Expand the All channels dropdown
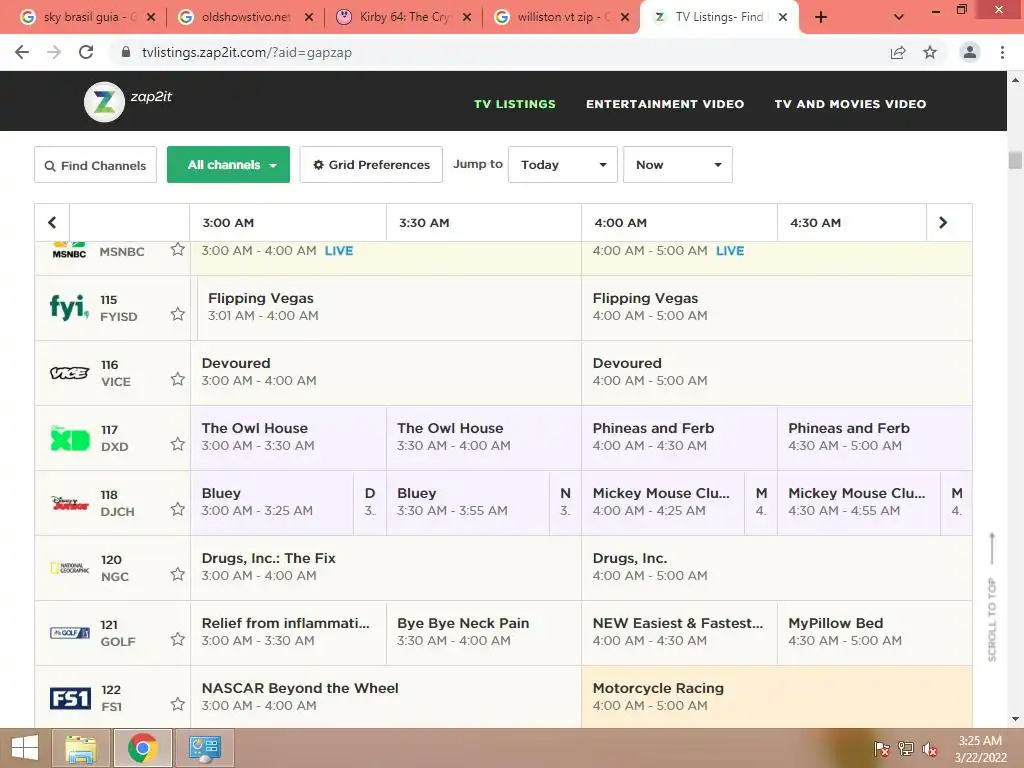 (x=228, y=165)
